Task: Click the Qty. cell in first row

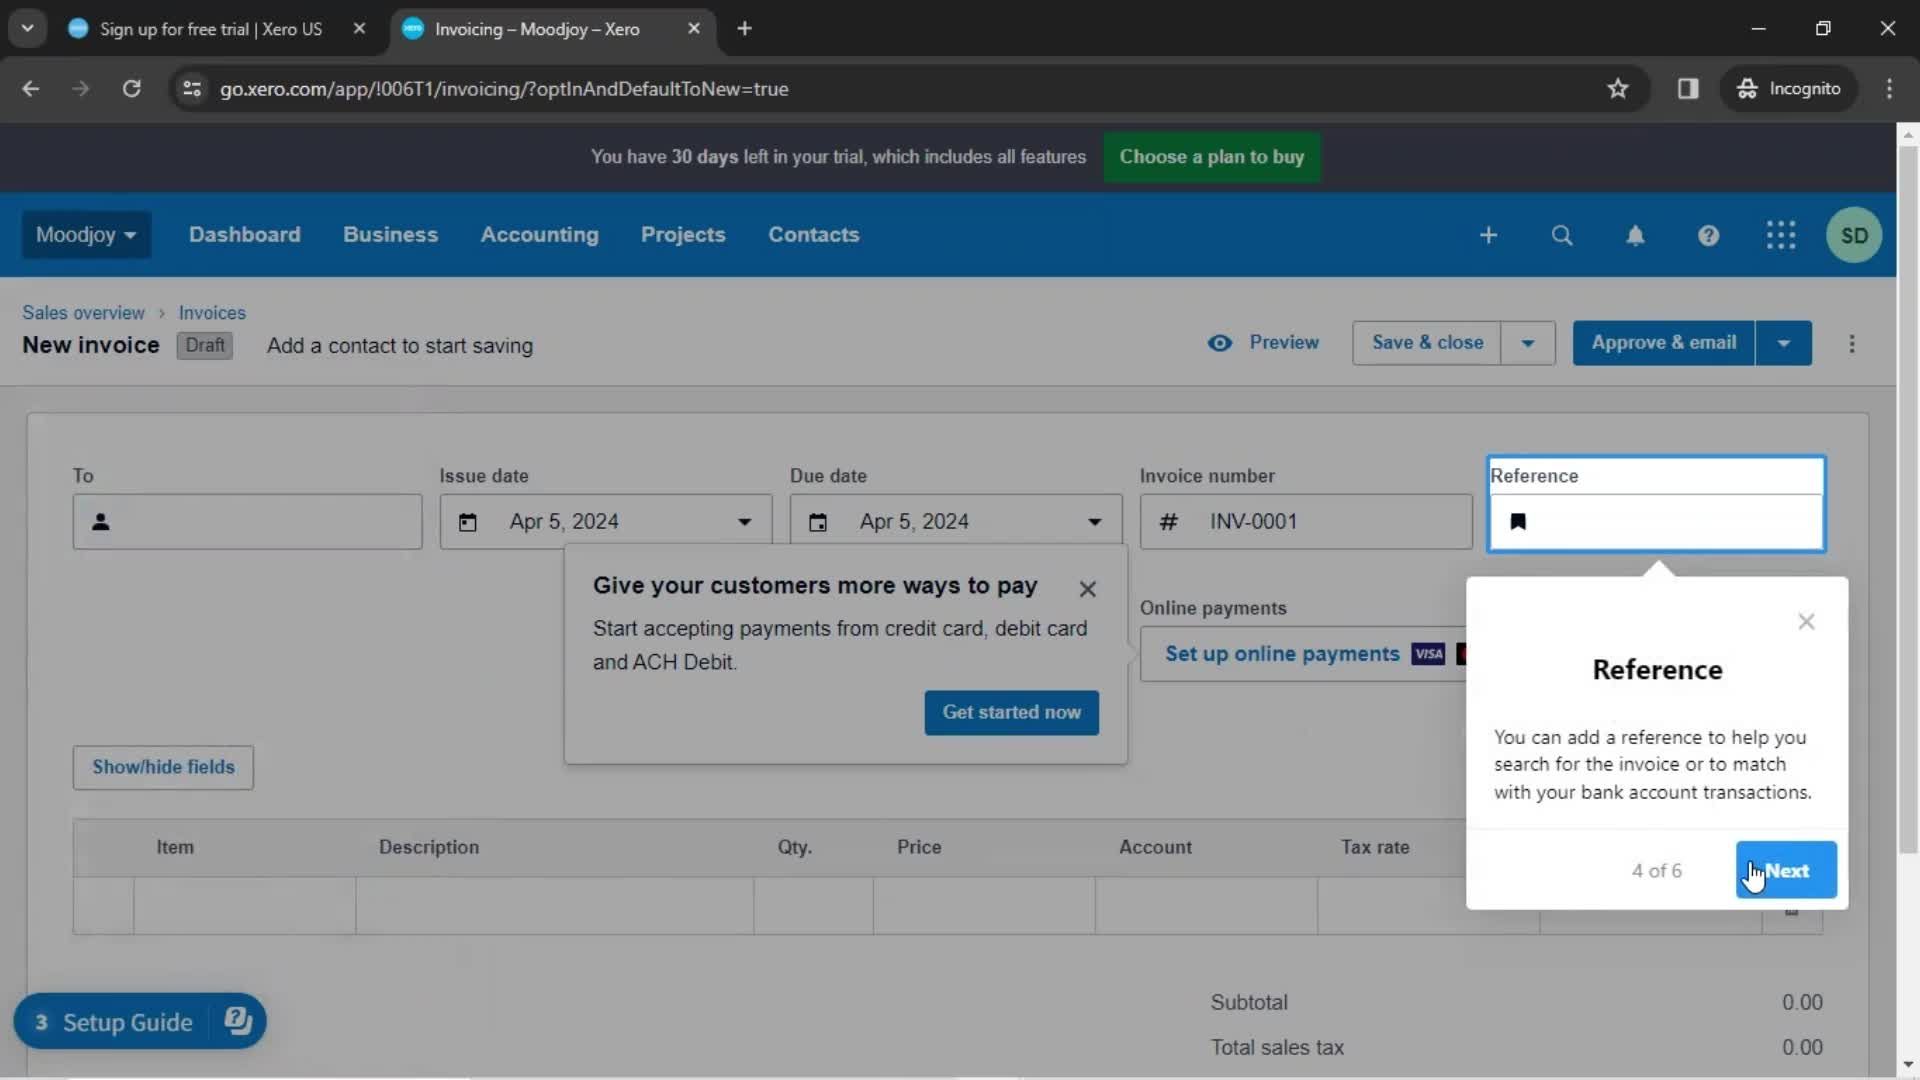Action: click(x=814, y=906)
